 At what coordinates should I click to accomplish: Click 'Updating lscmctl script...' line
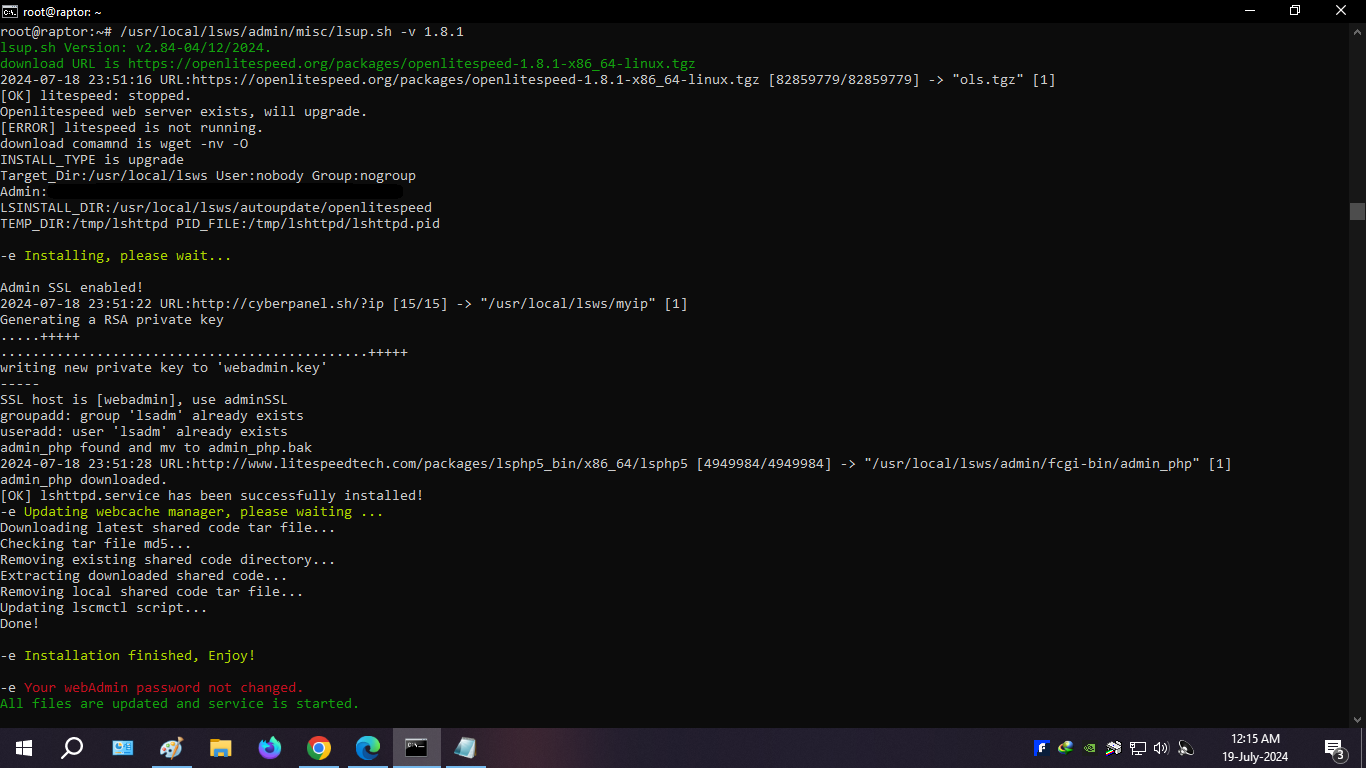tap(104, 608)
